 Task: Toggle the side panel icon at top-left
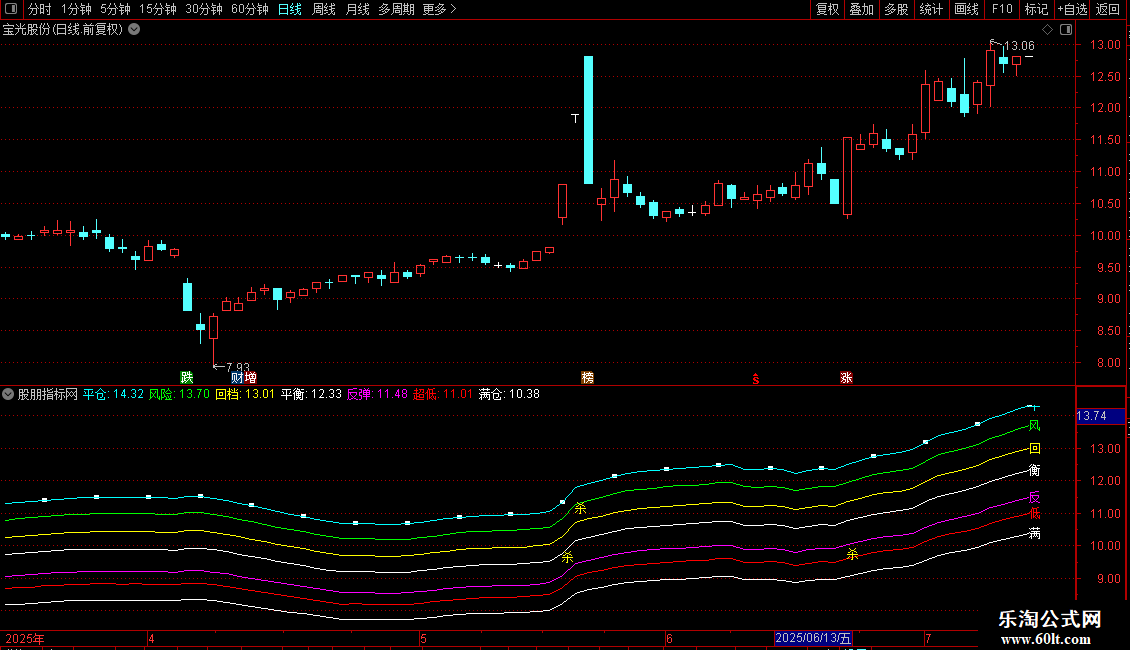[x=11, y=9]
